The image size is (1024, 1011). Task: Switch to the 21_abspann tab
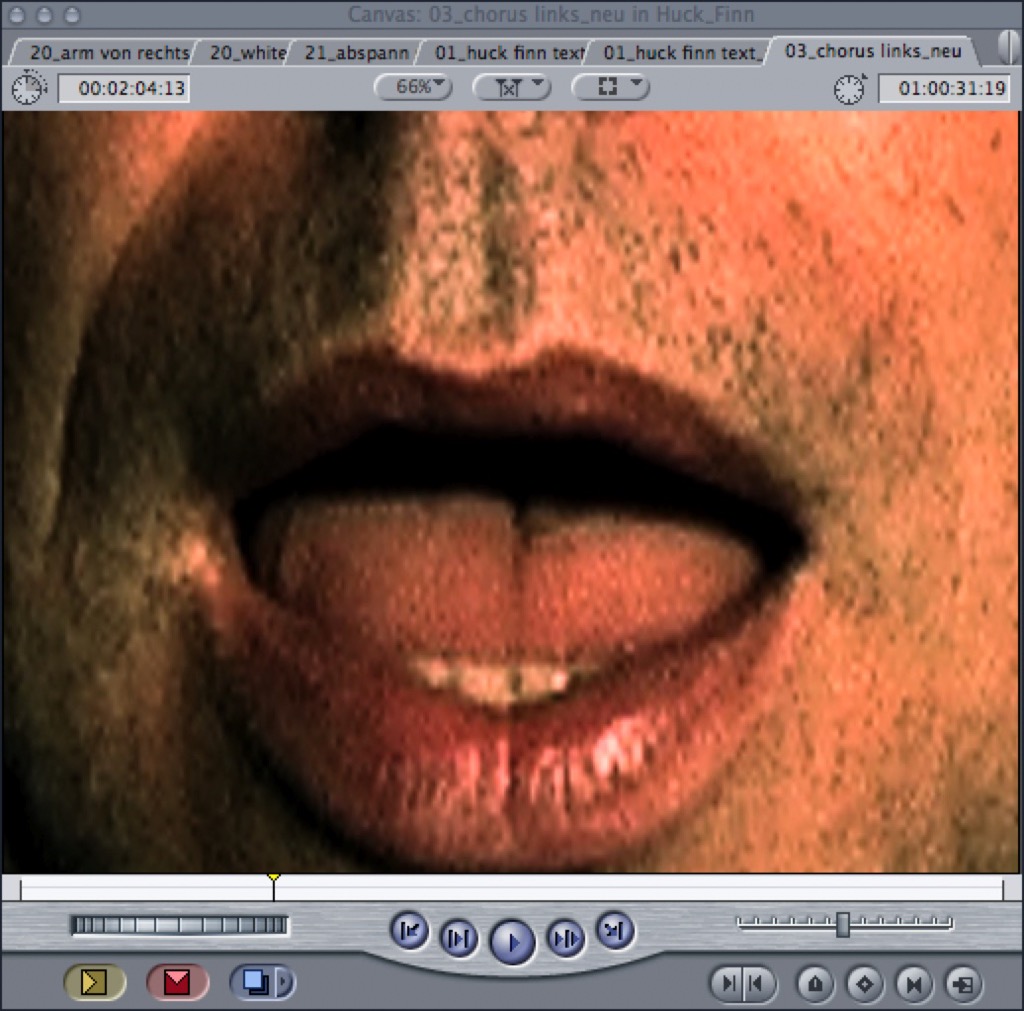355,52
